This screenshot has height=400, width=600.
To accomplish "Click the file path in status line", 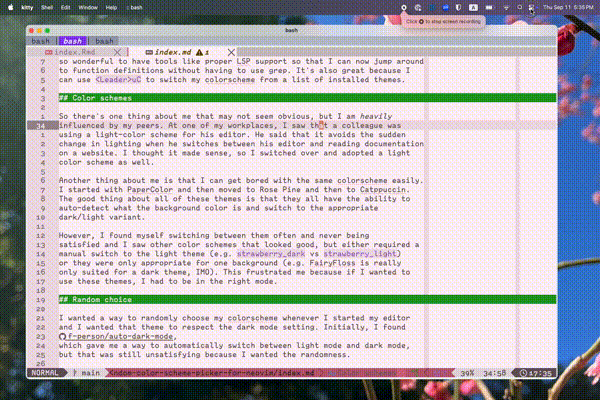I will click(x=212, y=373).
